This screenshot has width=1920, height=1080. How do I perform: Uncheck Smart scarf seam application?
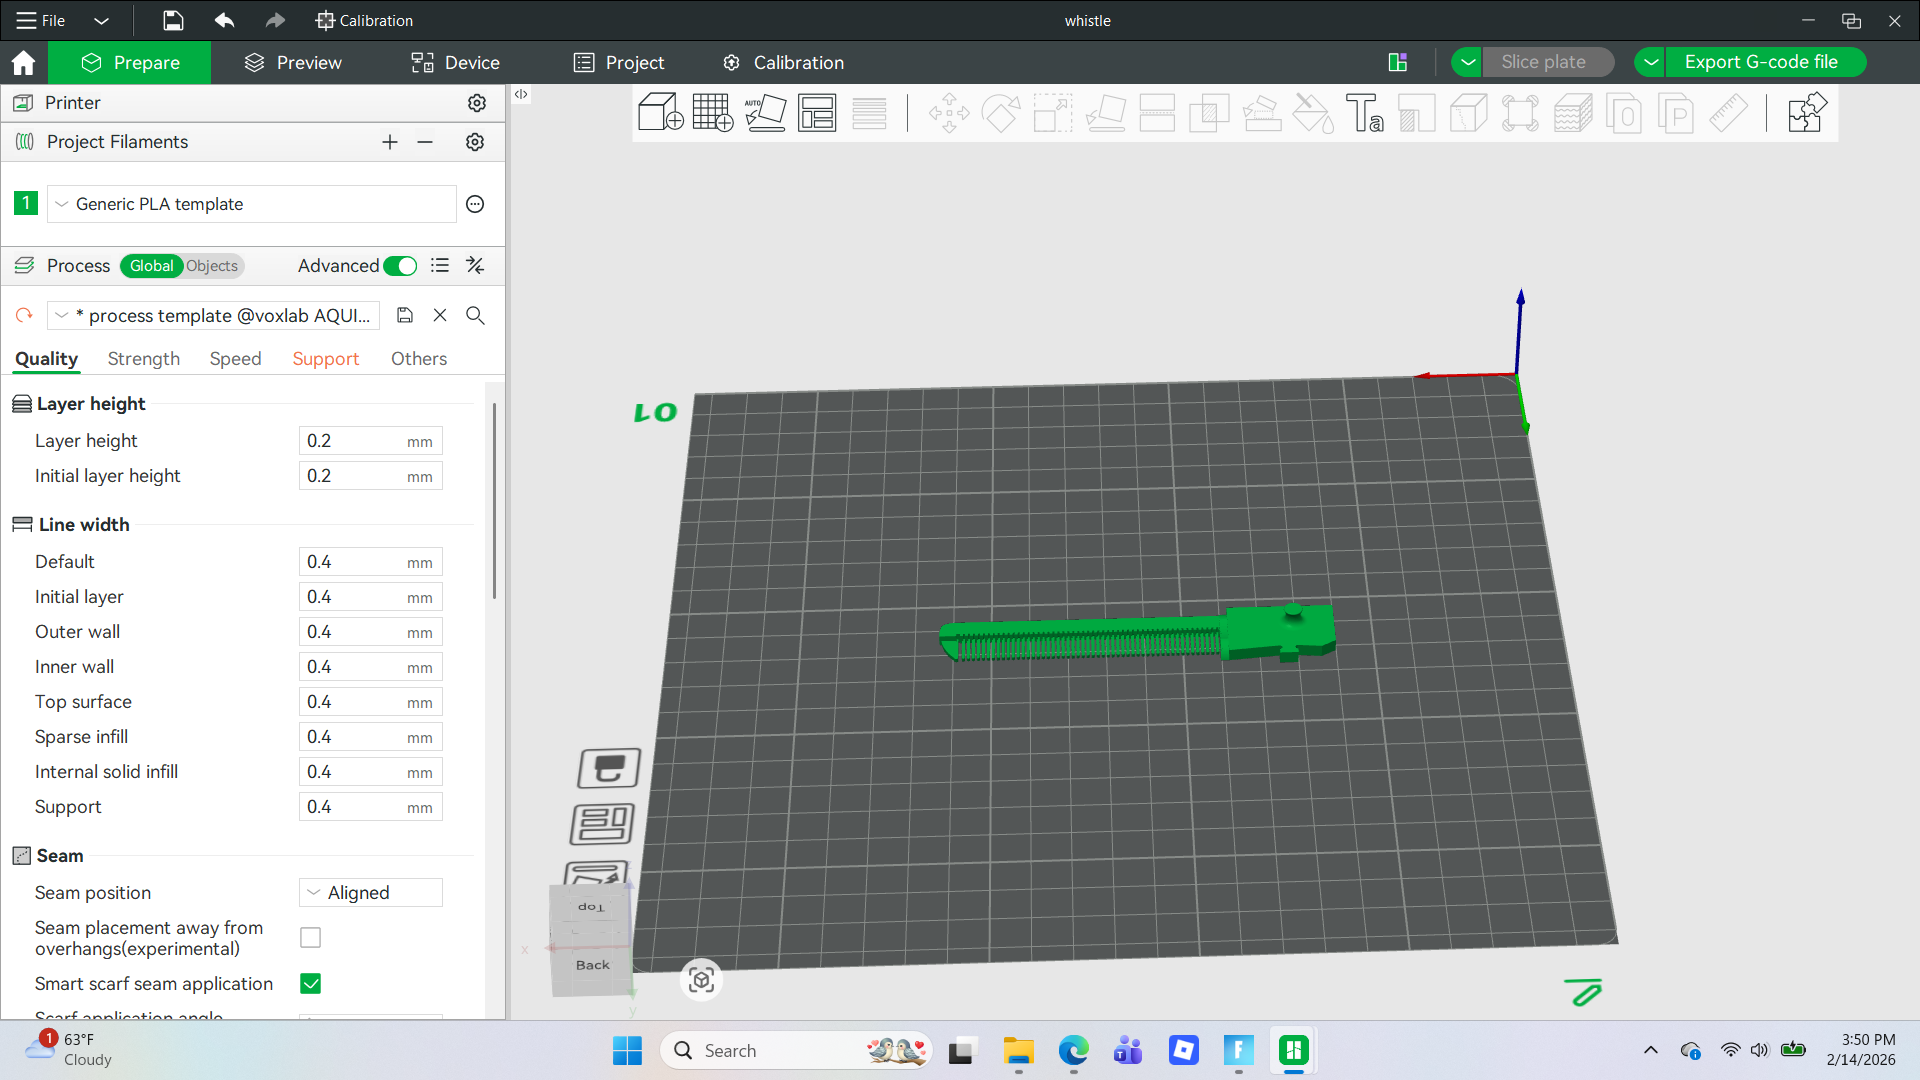click(x=311, y=984)
